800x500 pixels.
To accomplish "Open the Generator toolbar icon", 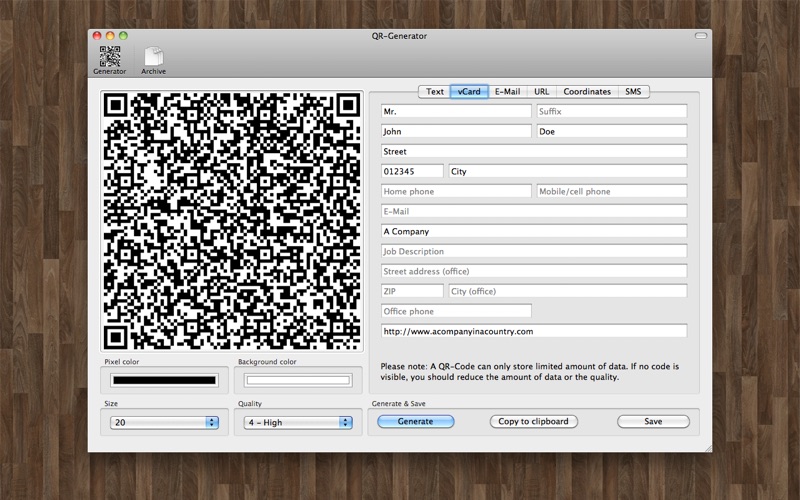I will click(x=110, y=59).
